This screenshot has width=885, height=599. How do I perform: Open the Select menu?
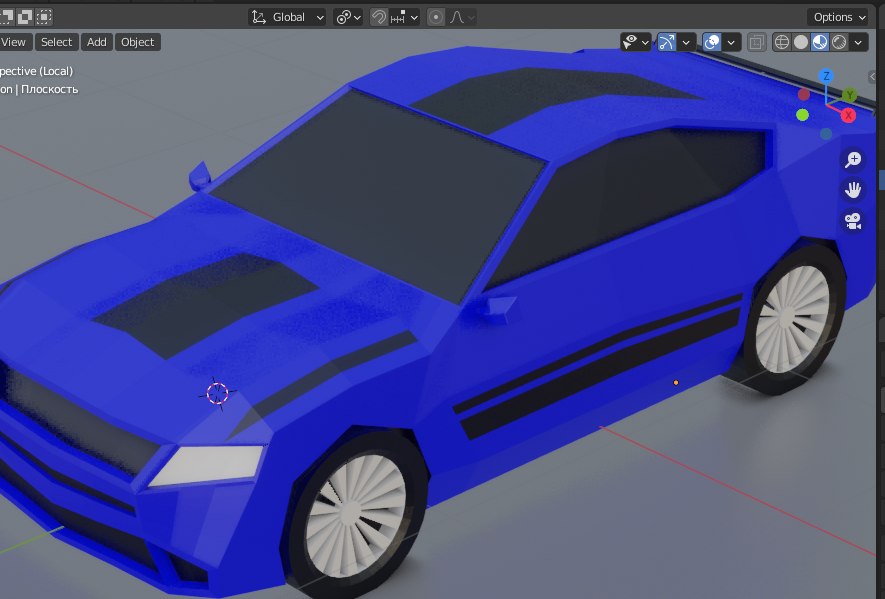point(56,42)
